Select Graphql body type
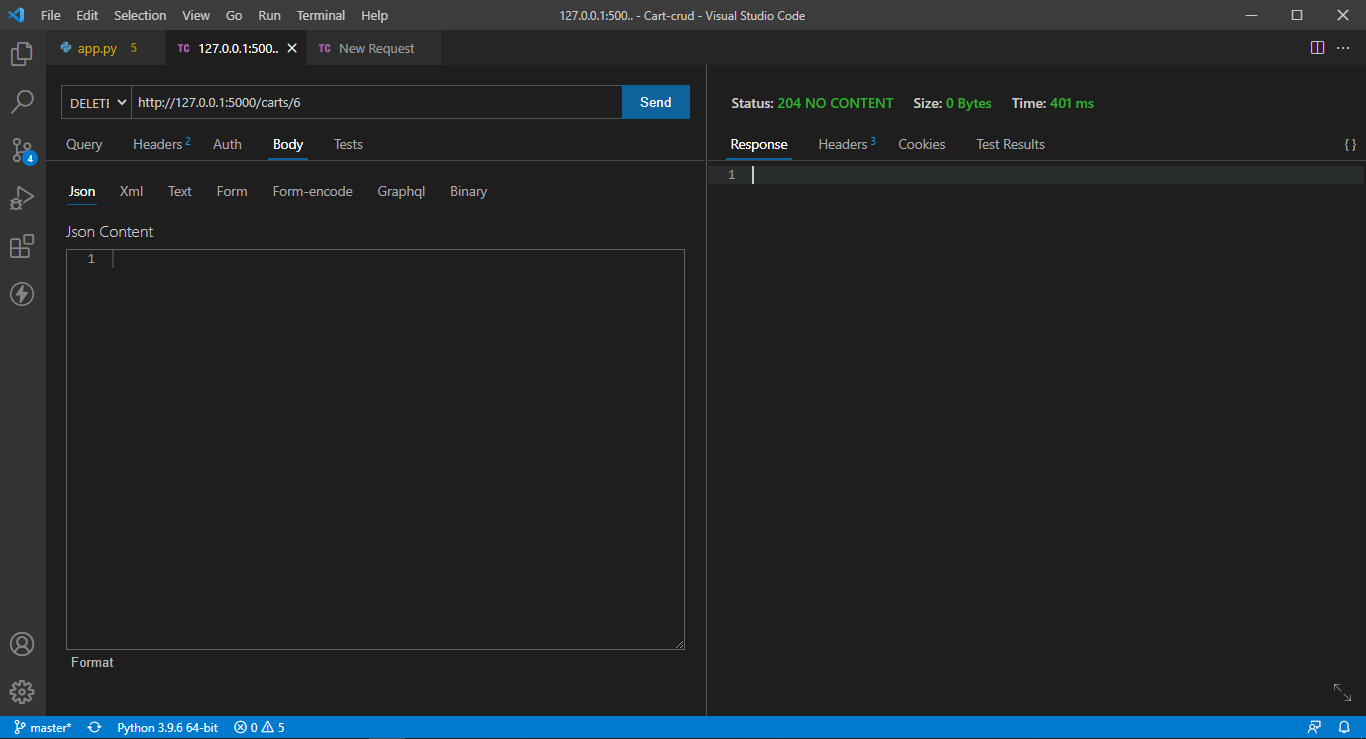 401,191
